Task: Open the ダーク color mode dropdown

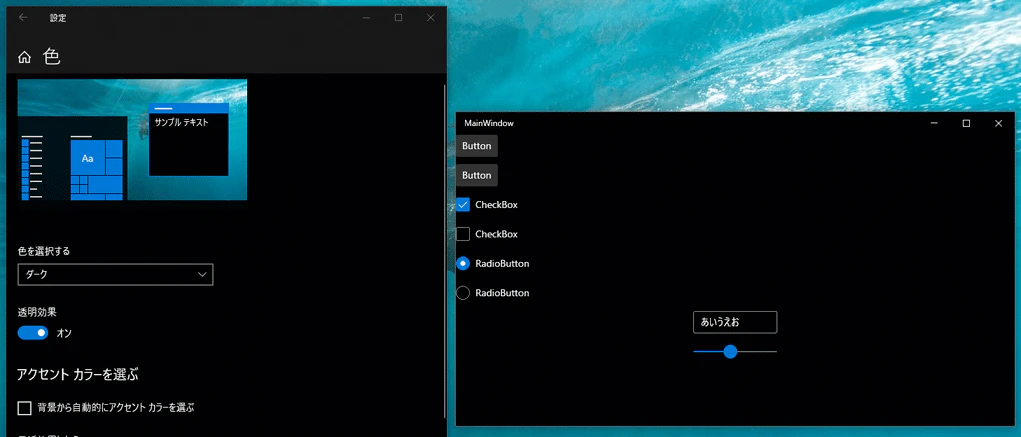Action: 115,275
